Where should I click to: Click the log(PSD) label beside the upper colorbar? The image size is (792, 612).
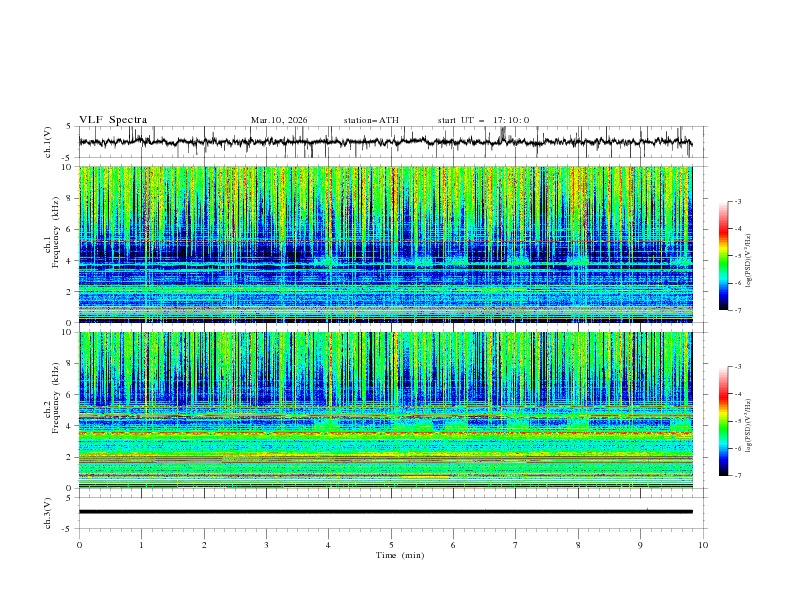point(749,261)
